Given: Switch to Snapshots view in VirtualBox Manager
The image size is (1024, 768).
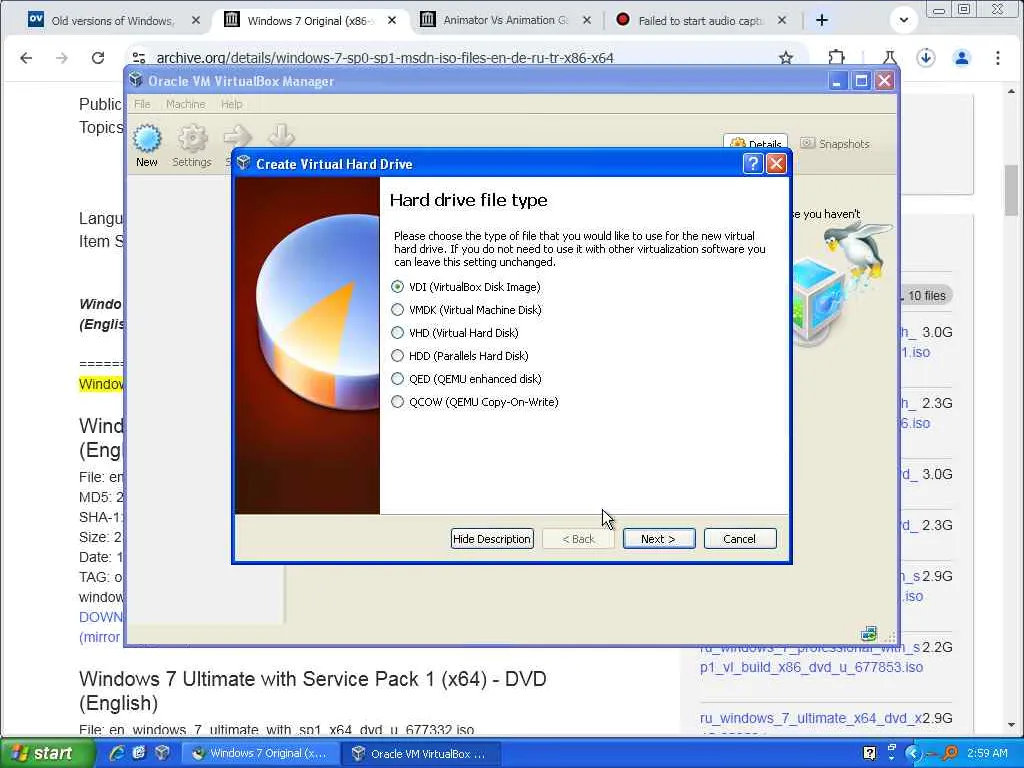Looking at the screenshot, I should [835, 144].
